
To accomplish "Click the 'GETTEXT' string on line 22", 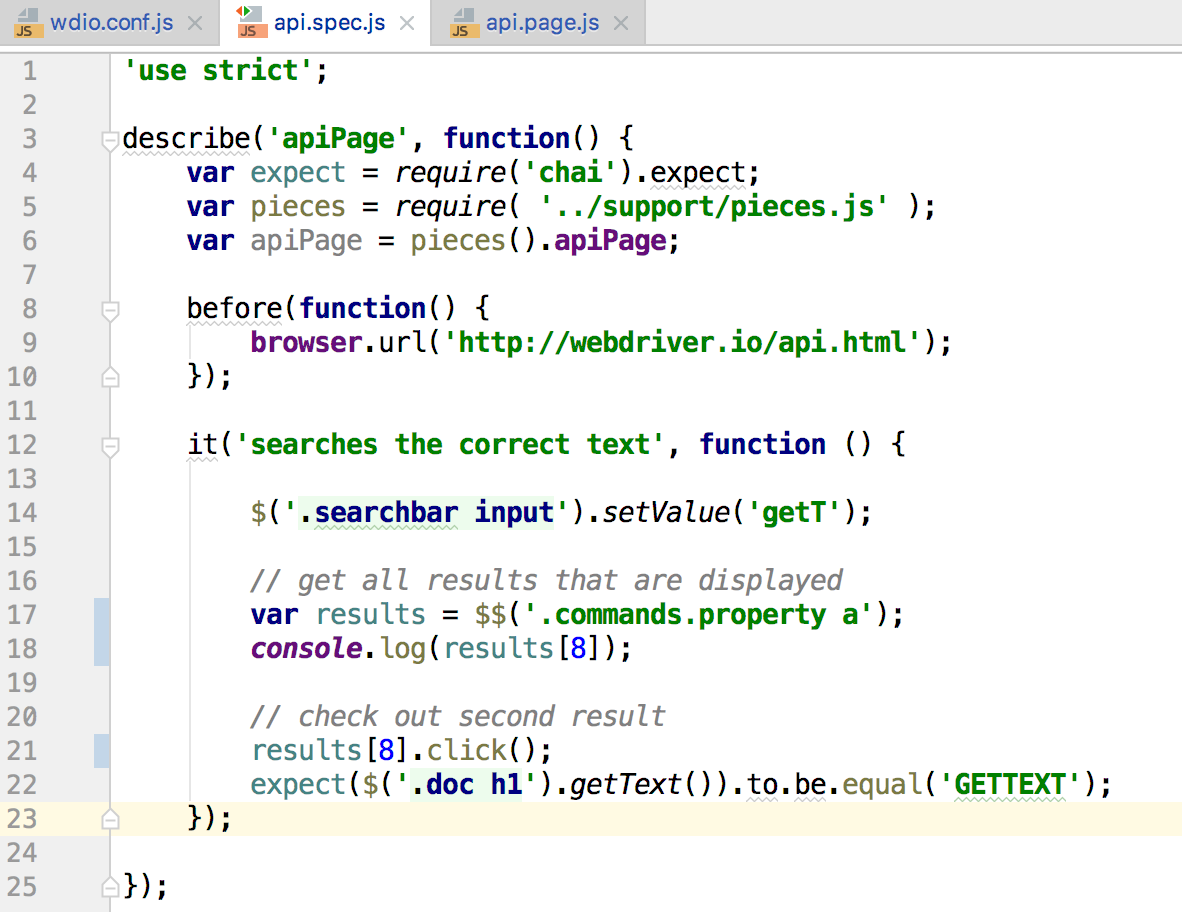I will tap(1009, 785).
